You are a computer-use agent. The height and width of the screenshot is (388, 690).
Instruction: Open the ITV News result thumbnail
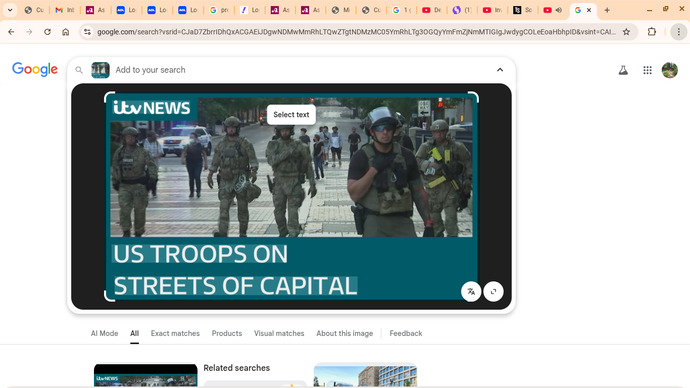point(146,375)
